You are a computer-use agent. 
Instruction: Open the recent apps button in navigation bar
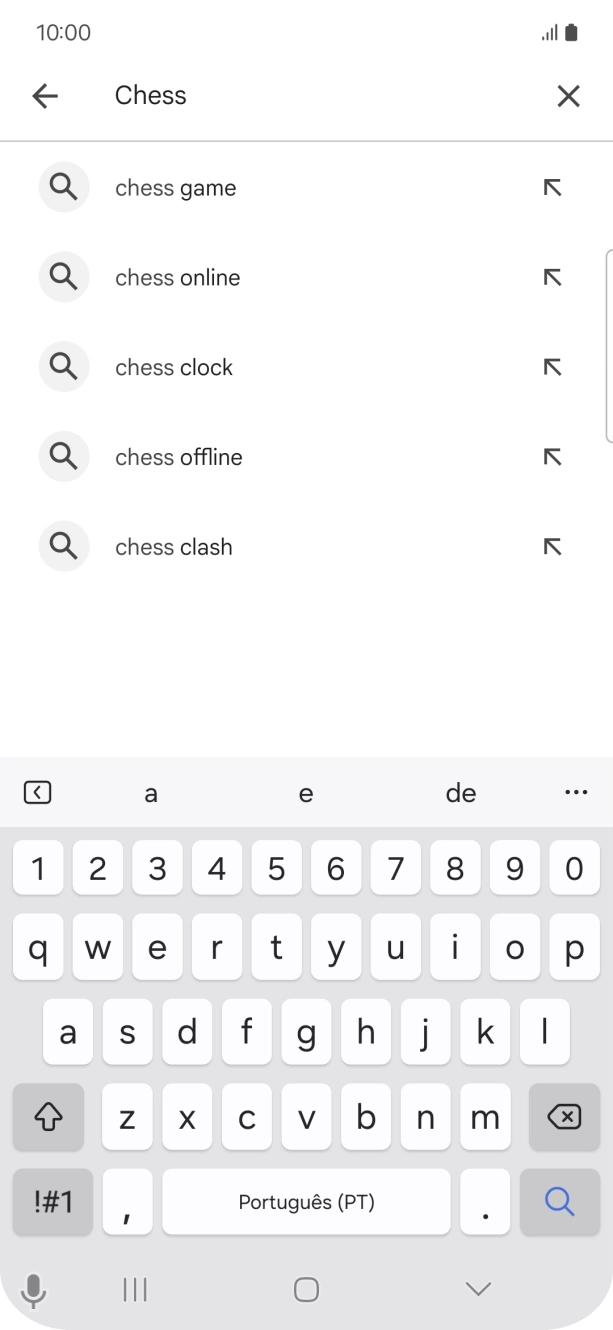click(133, 1289)
